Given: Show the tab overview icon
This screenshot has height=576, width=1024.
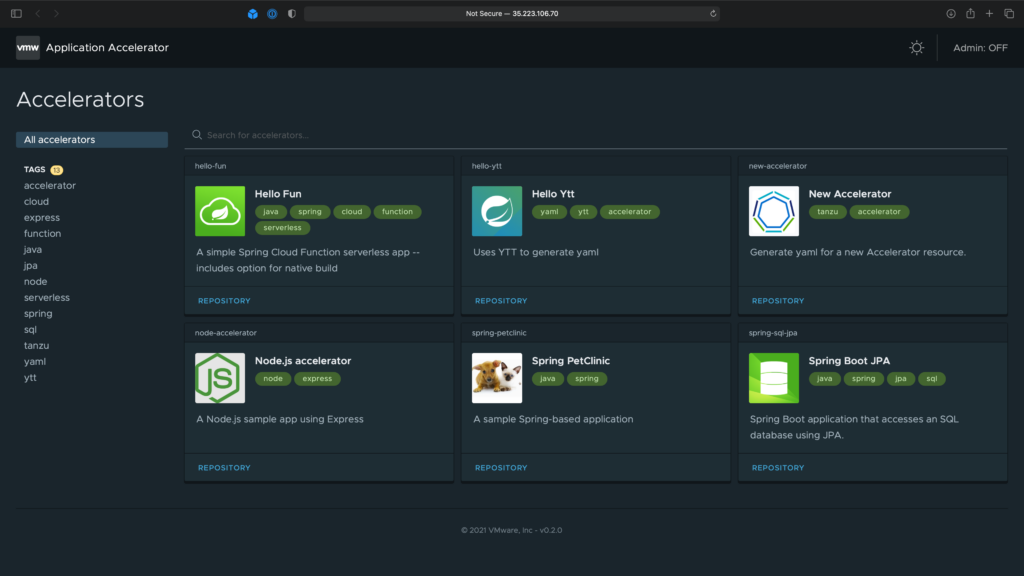Looking at the screenshot, I should (x=1009, y=13).
